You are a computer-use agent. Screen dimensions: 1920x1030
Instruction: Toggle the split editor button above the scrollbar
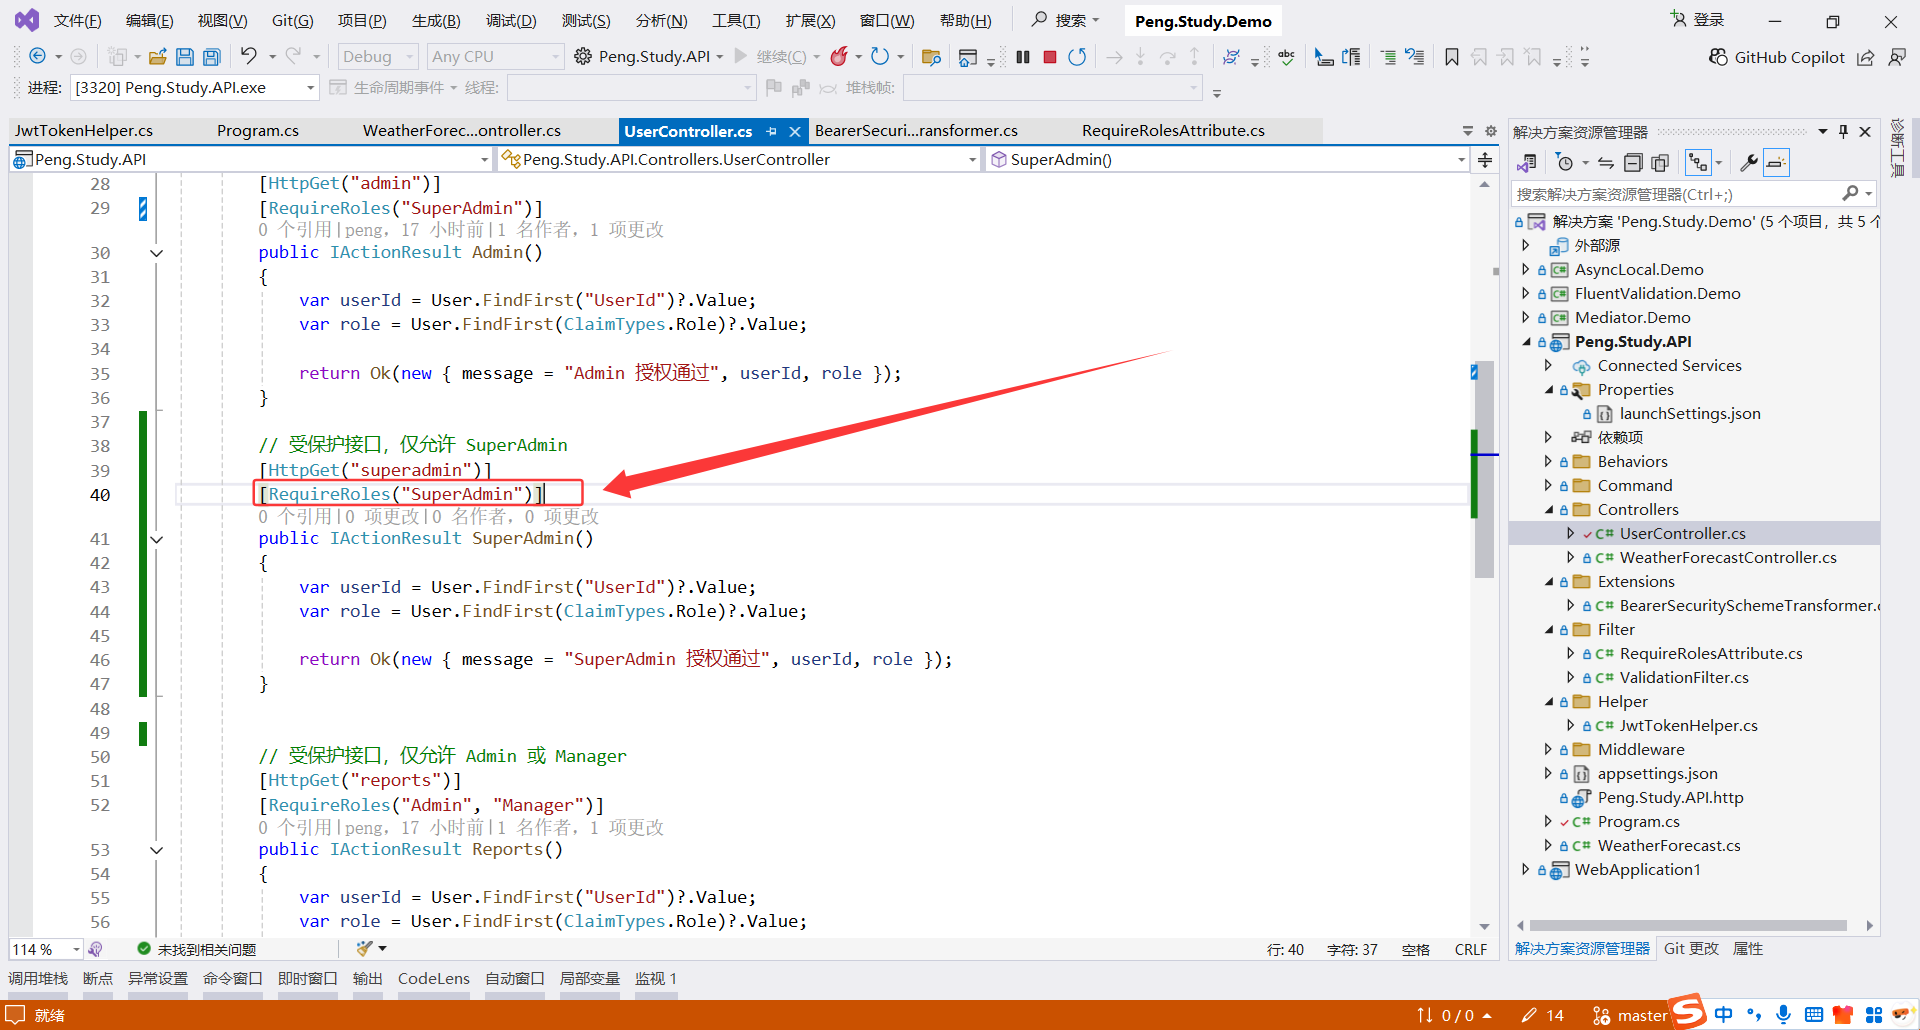(x=1485, y=160)
